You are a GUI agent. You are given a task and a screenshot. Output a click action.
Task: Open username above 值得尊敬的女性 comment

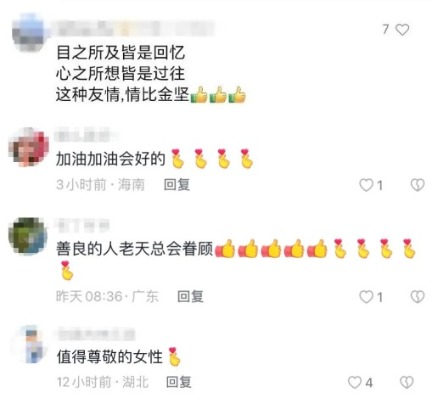(x=96, y=334)
